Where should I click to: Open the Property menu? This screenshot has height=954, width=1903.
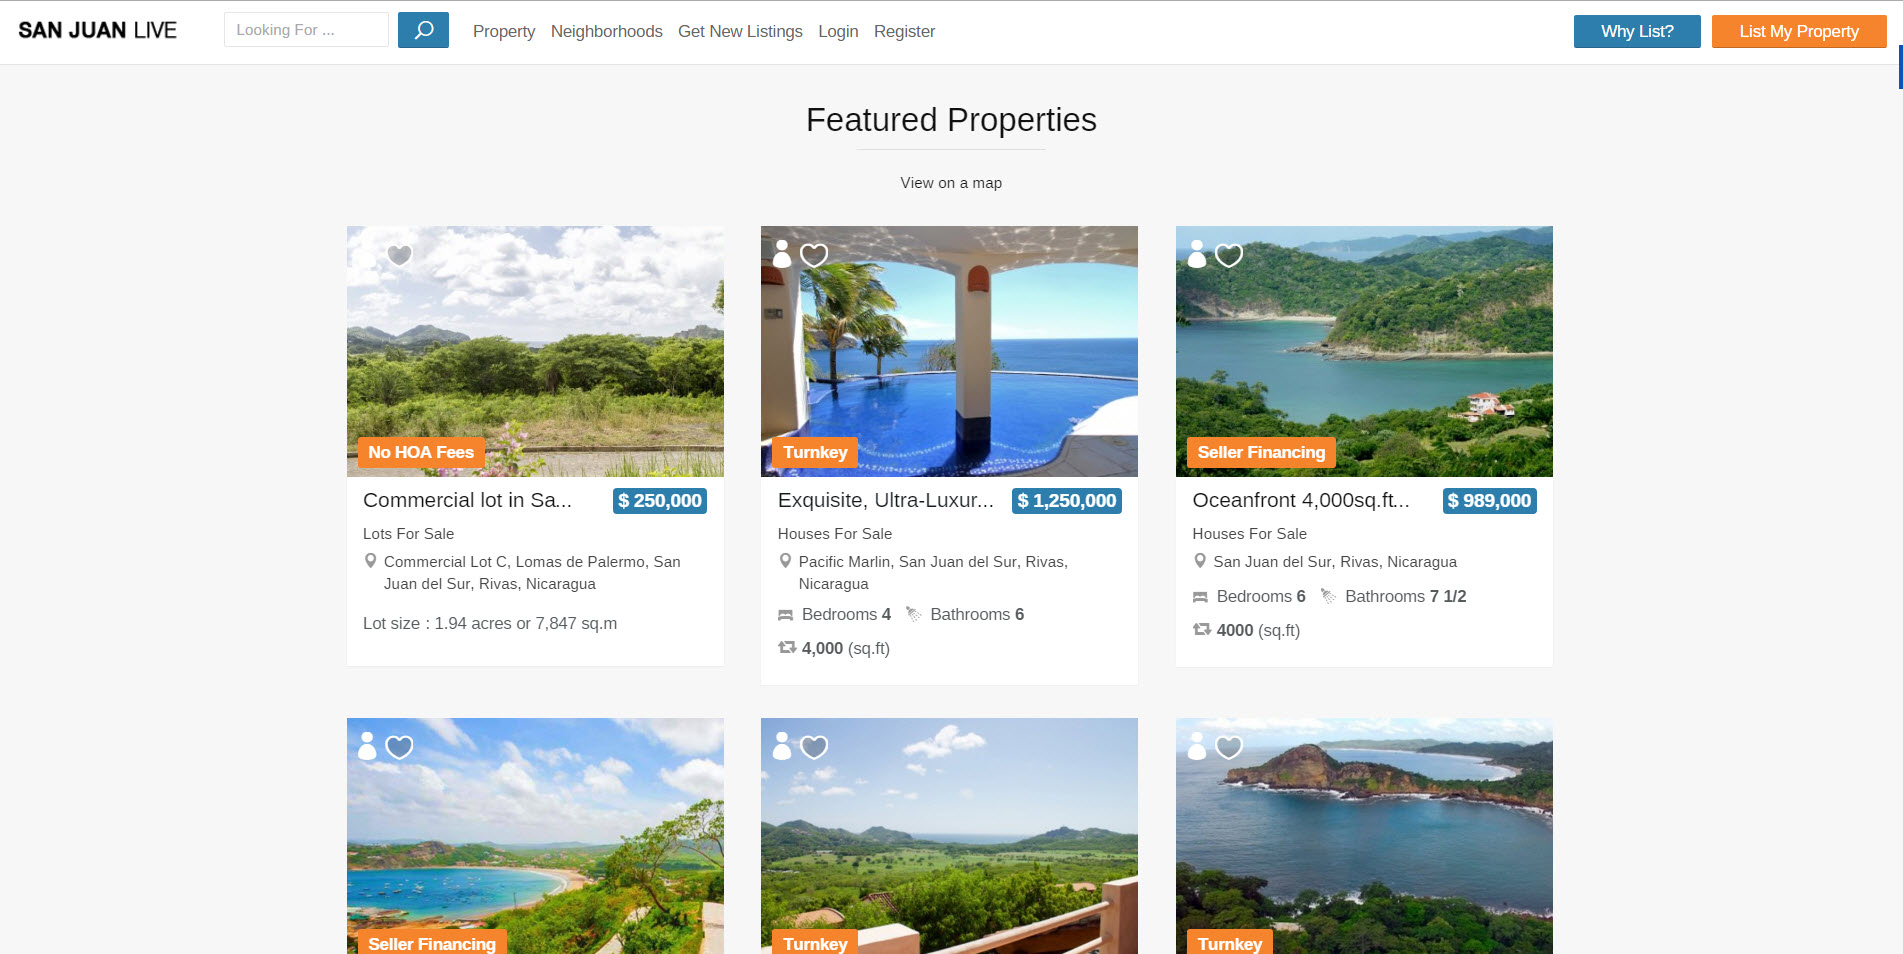504,31
